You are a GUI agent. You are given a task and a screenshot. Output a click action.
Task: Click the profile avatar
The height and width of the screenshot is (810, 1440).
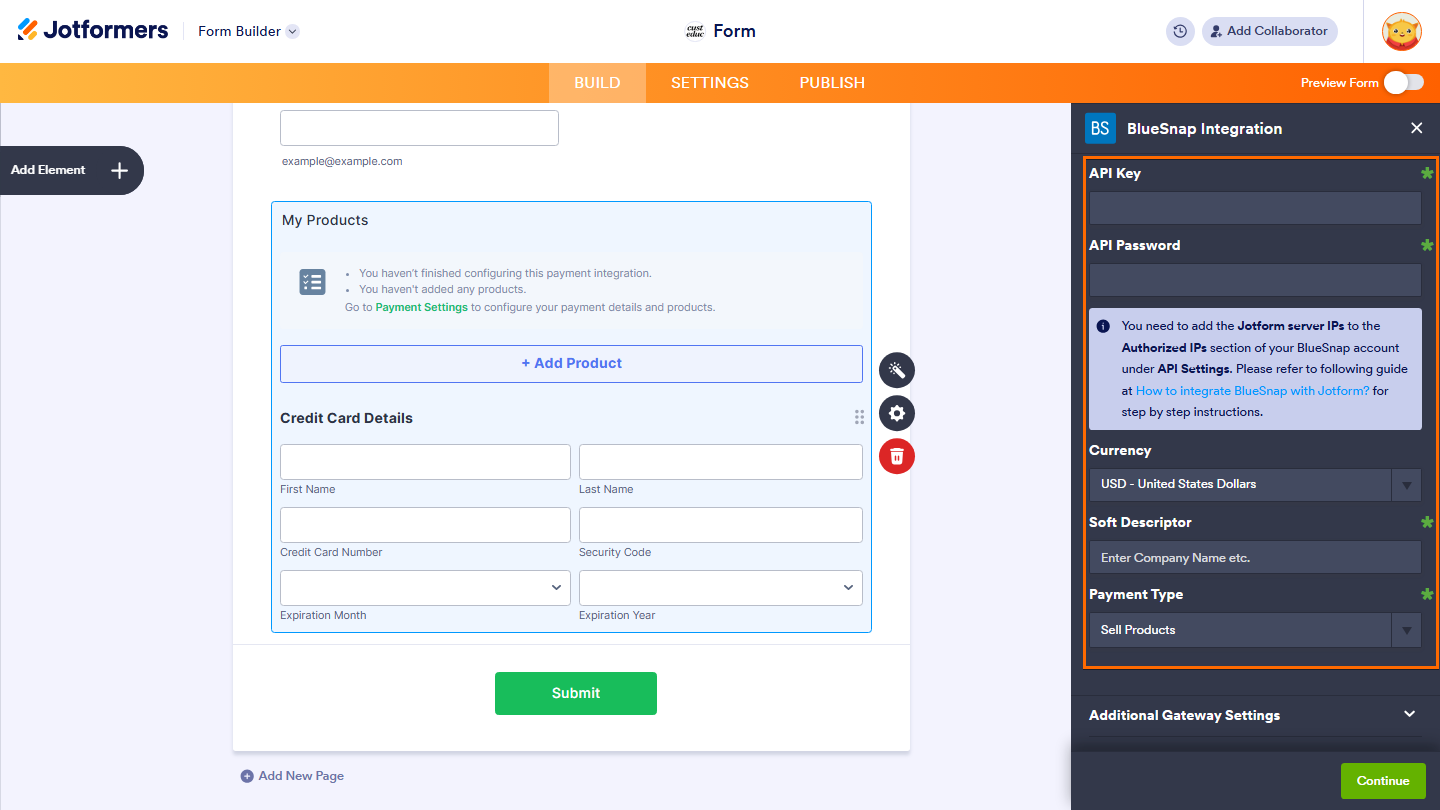coord(1401,31)
